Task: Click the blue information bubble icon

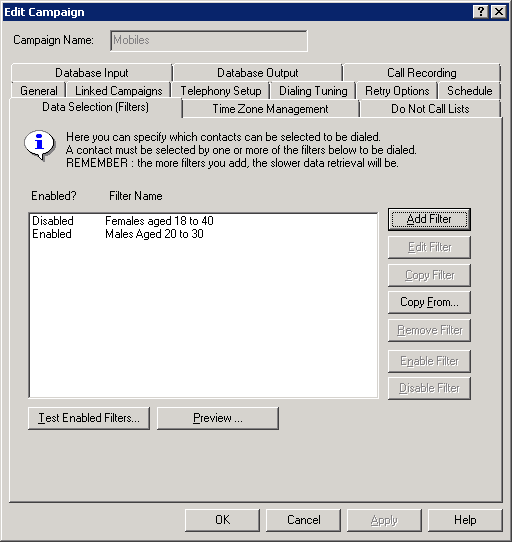Action: (39, 144)
